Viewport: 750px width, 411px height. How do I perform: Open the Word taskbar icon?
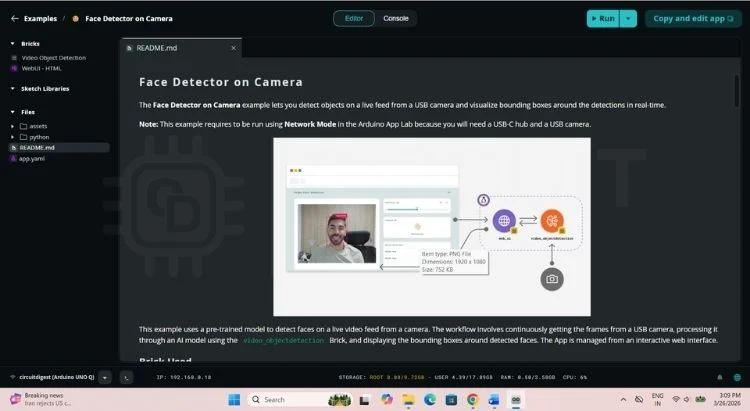tap(494, 400)
